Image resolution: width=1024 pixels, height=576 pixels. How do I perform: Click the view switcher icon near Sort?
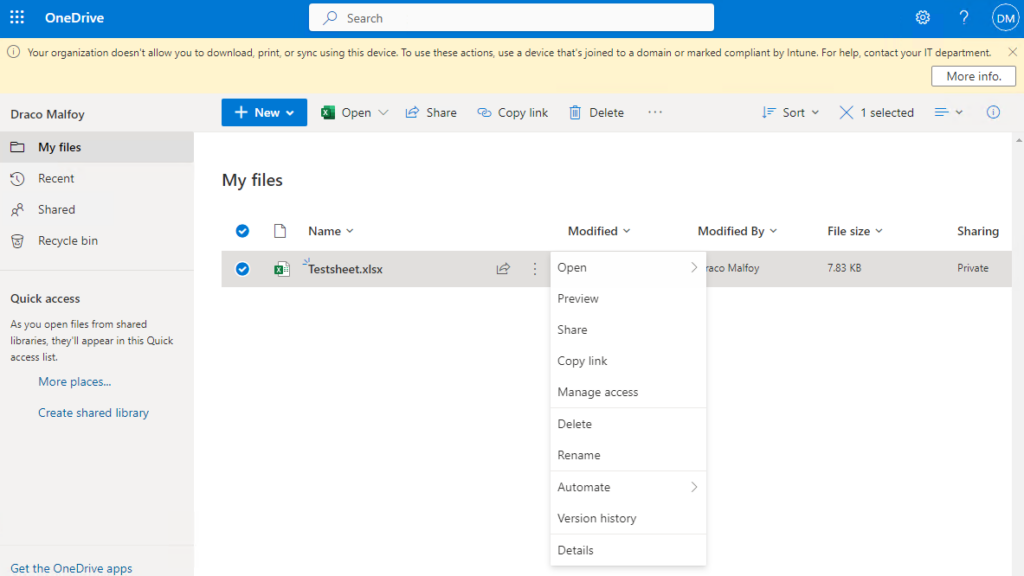click(944, 112)
